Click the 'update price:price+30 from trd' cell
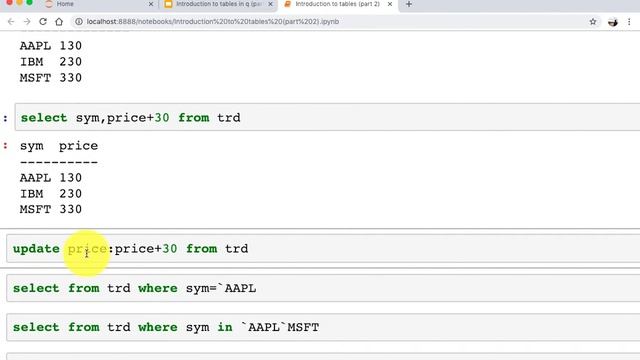640x360 pixels. point(323,249)
